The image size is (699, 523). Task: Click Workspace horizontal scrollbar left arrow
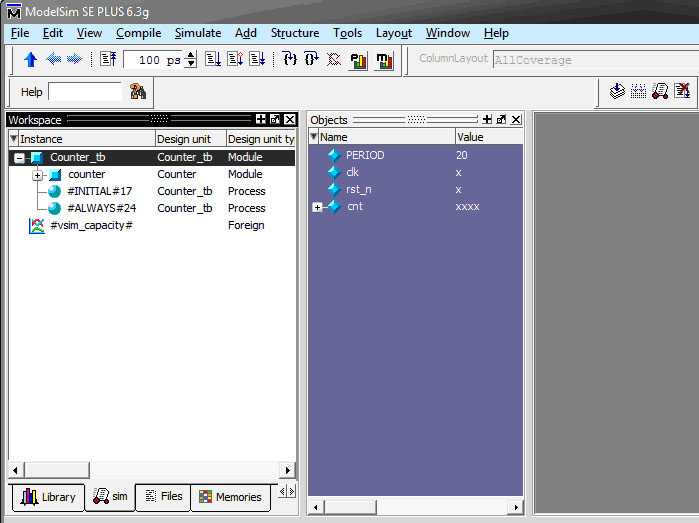click(16, 470)
